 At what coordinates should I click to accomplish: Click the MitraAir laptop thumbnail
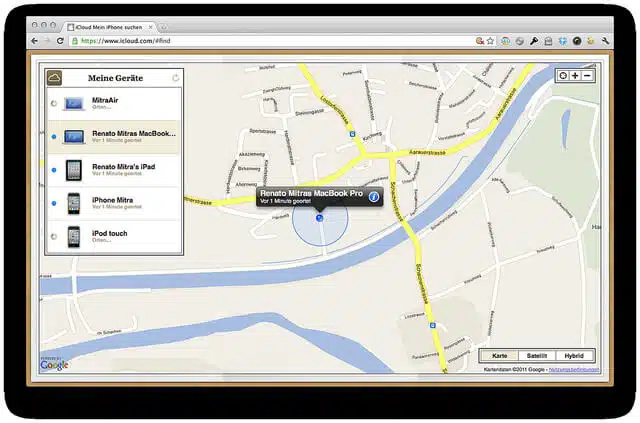pyautogui.click(x=74, y=103)
